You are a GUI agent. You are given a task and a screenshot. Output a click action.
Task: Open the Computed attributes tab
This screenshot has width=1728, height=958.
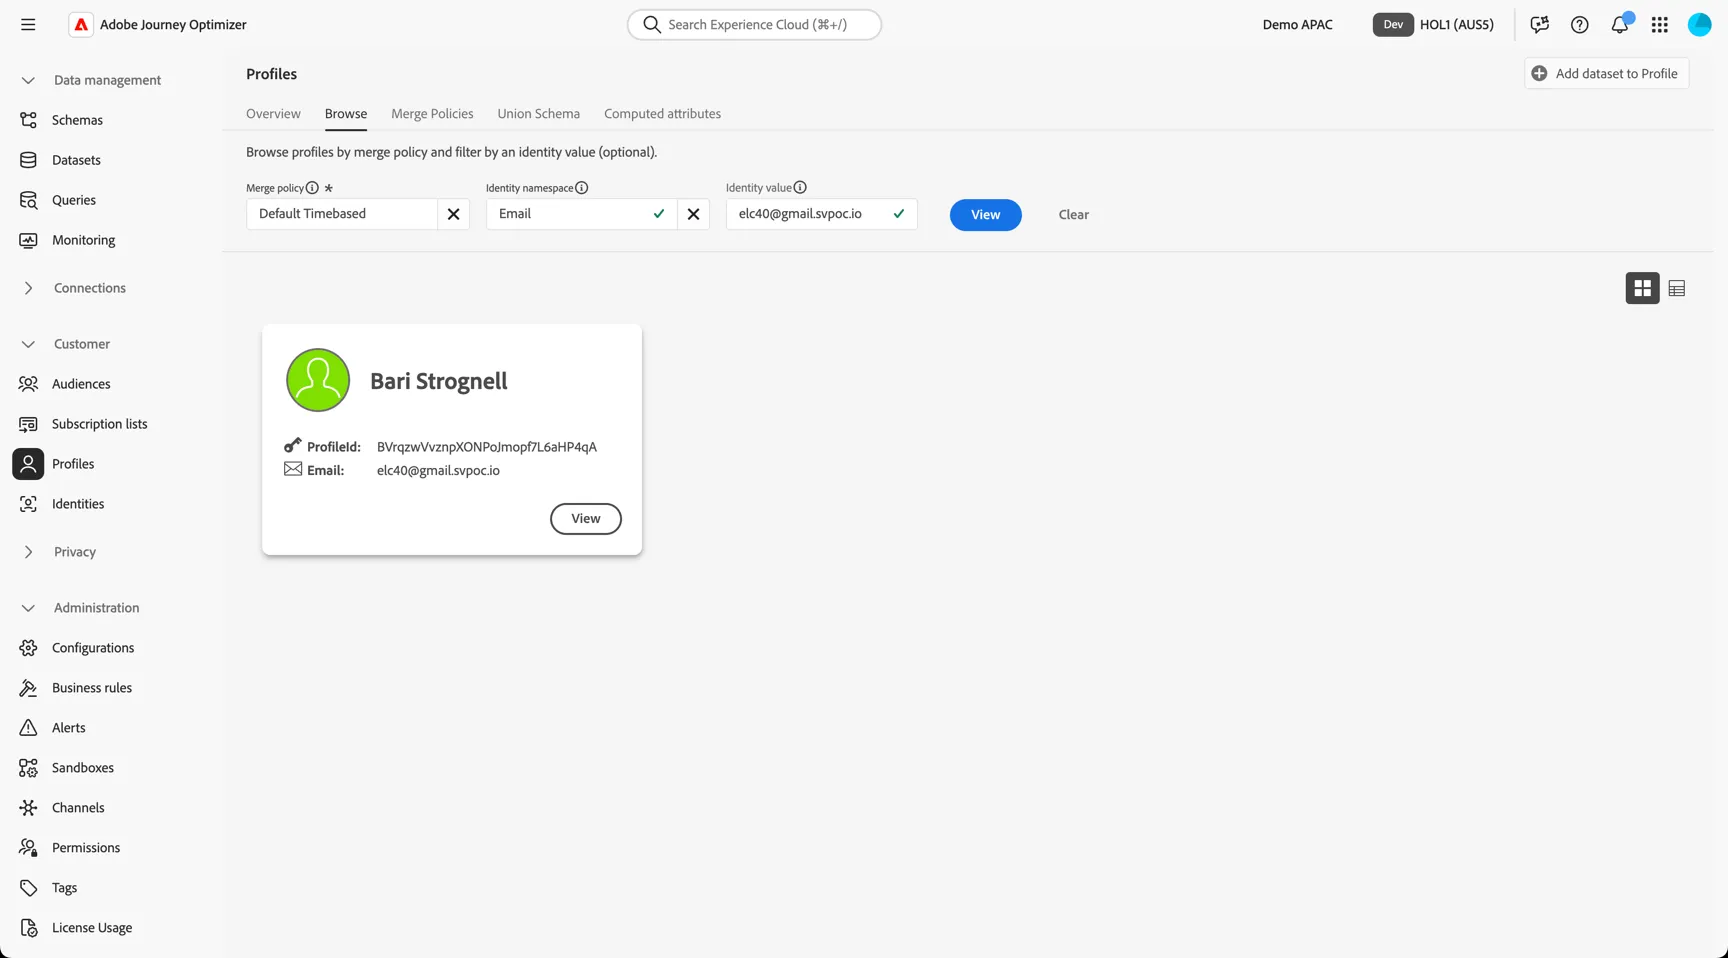(x=662, y=114)
